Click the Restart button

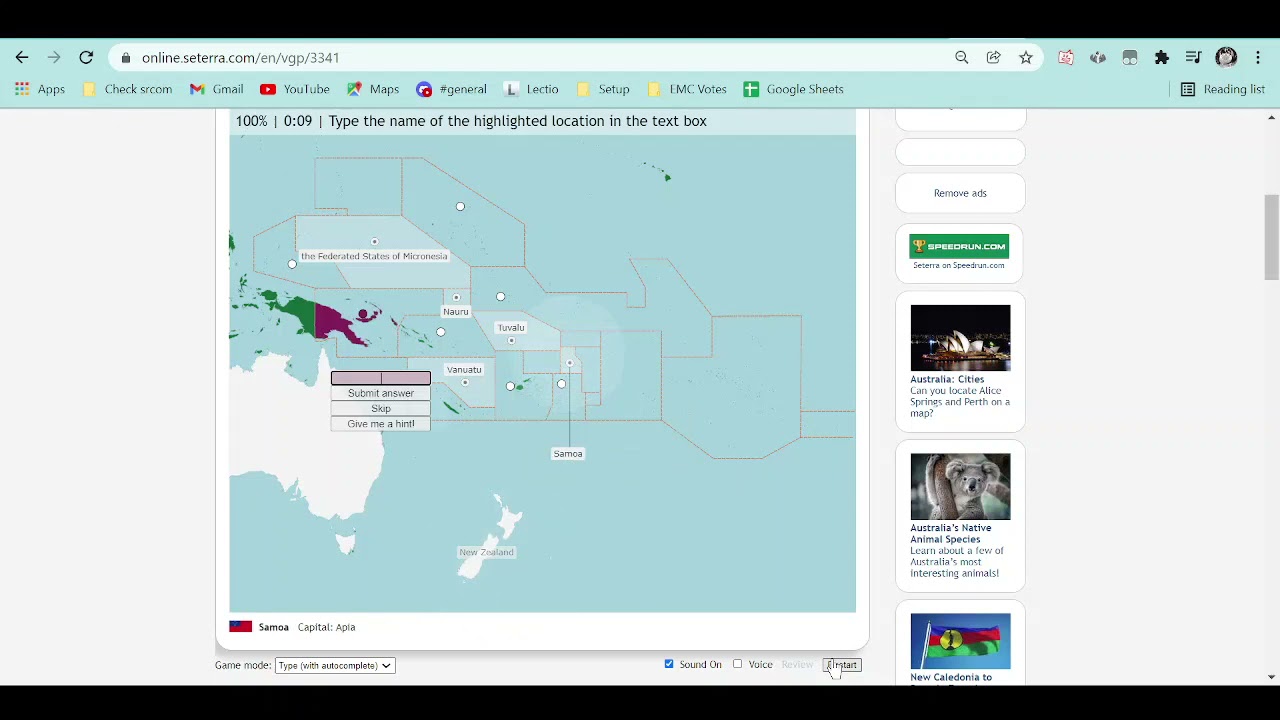[x=842, y=665]
